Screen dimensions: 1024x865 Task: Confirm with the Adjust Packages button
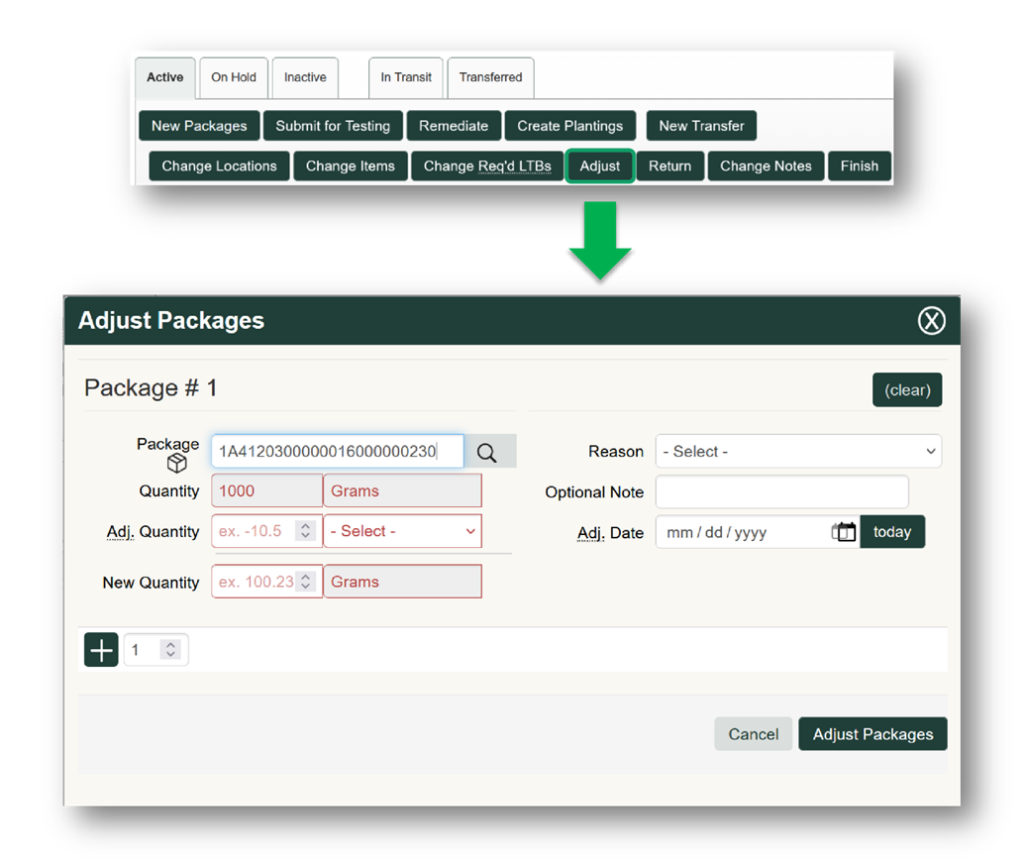[x=872, y=734]
